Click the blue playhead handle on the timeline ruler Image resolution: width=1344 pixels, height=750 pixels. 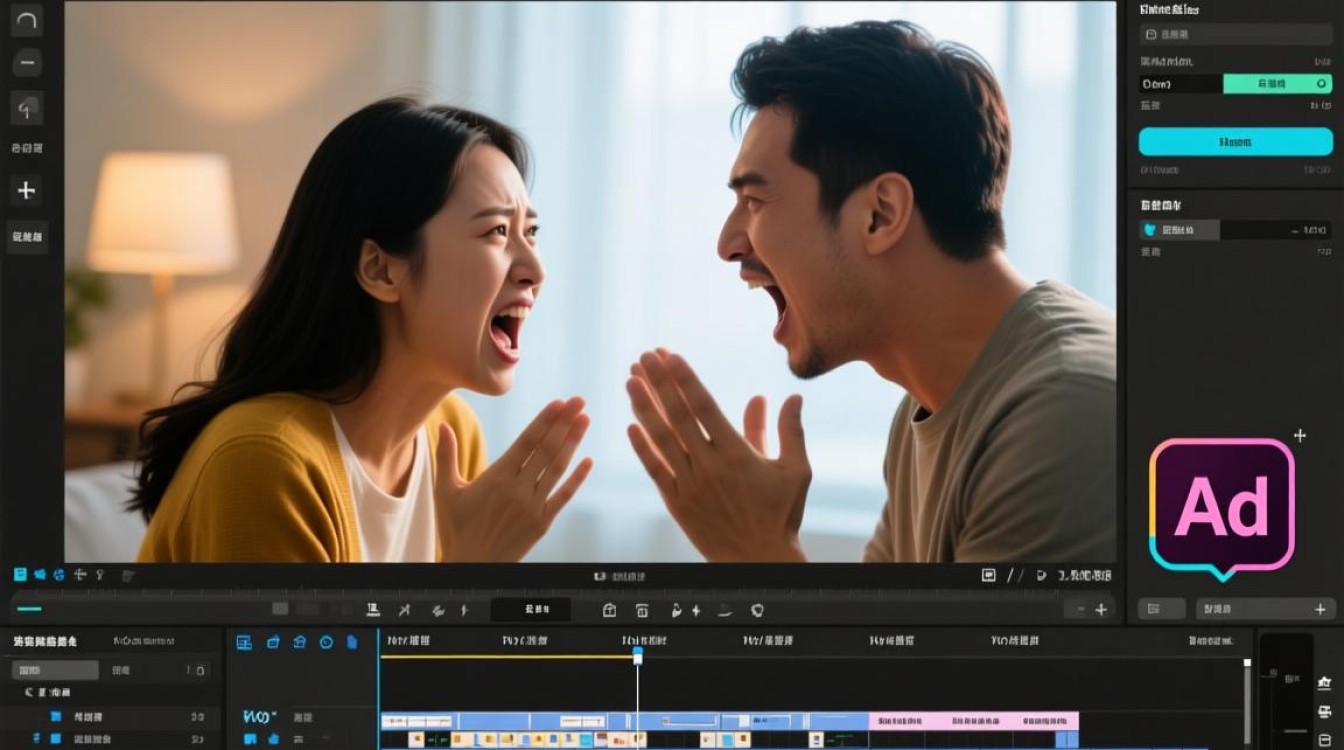[x=637, y=655]
